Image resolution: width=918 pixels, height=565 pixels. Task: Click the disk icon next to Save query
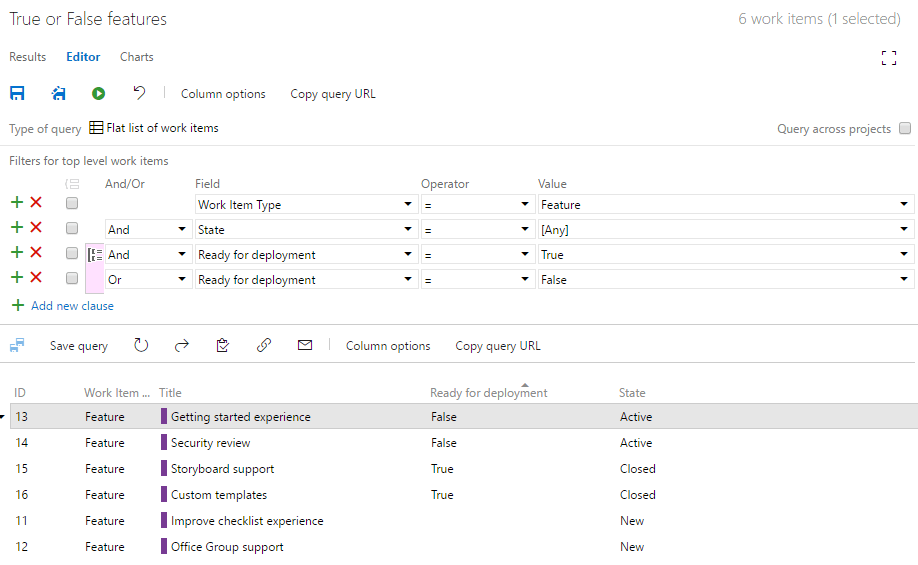click(17, 345)
